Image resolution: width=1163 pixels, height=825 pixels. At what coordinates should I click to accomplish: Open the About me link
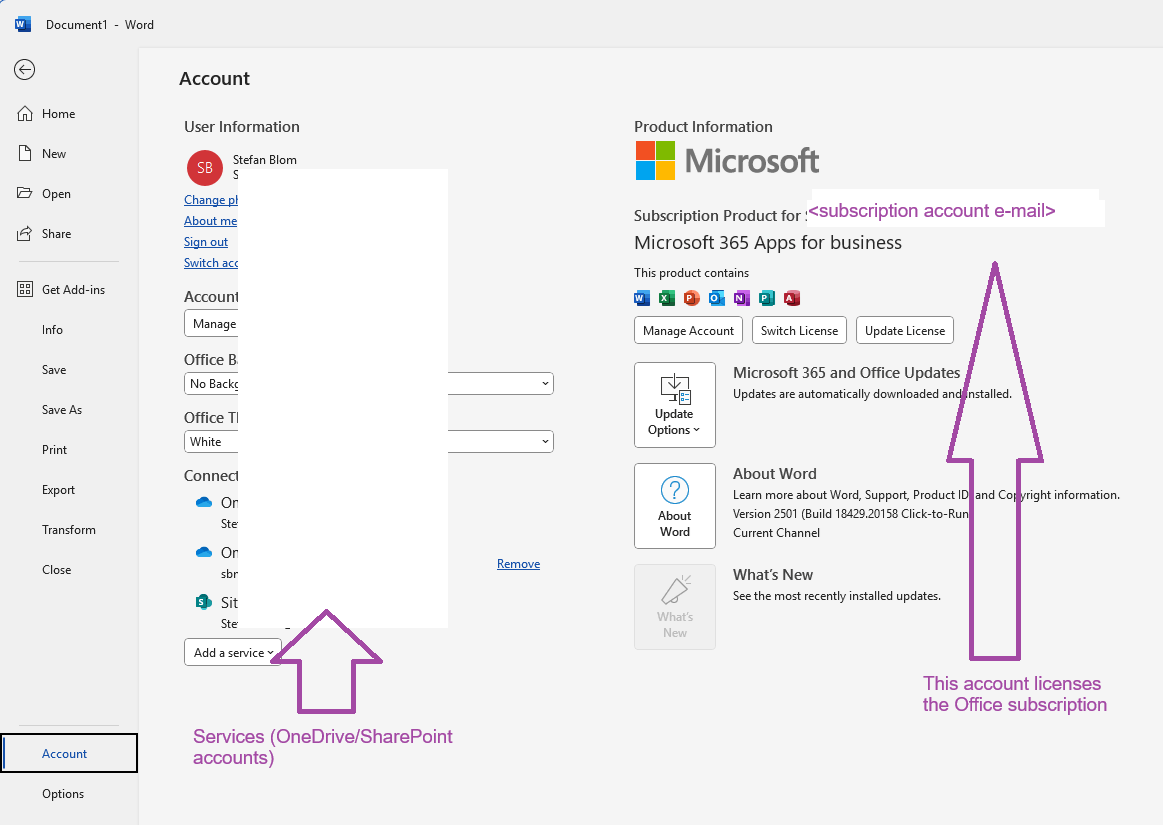tap(211, 220)
